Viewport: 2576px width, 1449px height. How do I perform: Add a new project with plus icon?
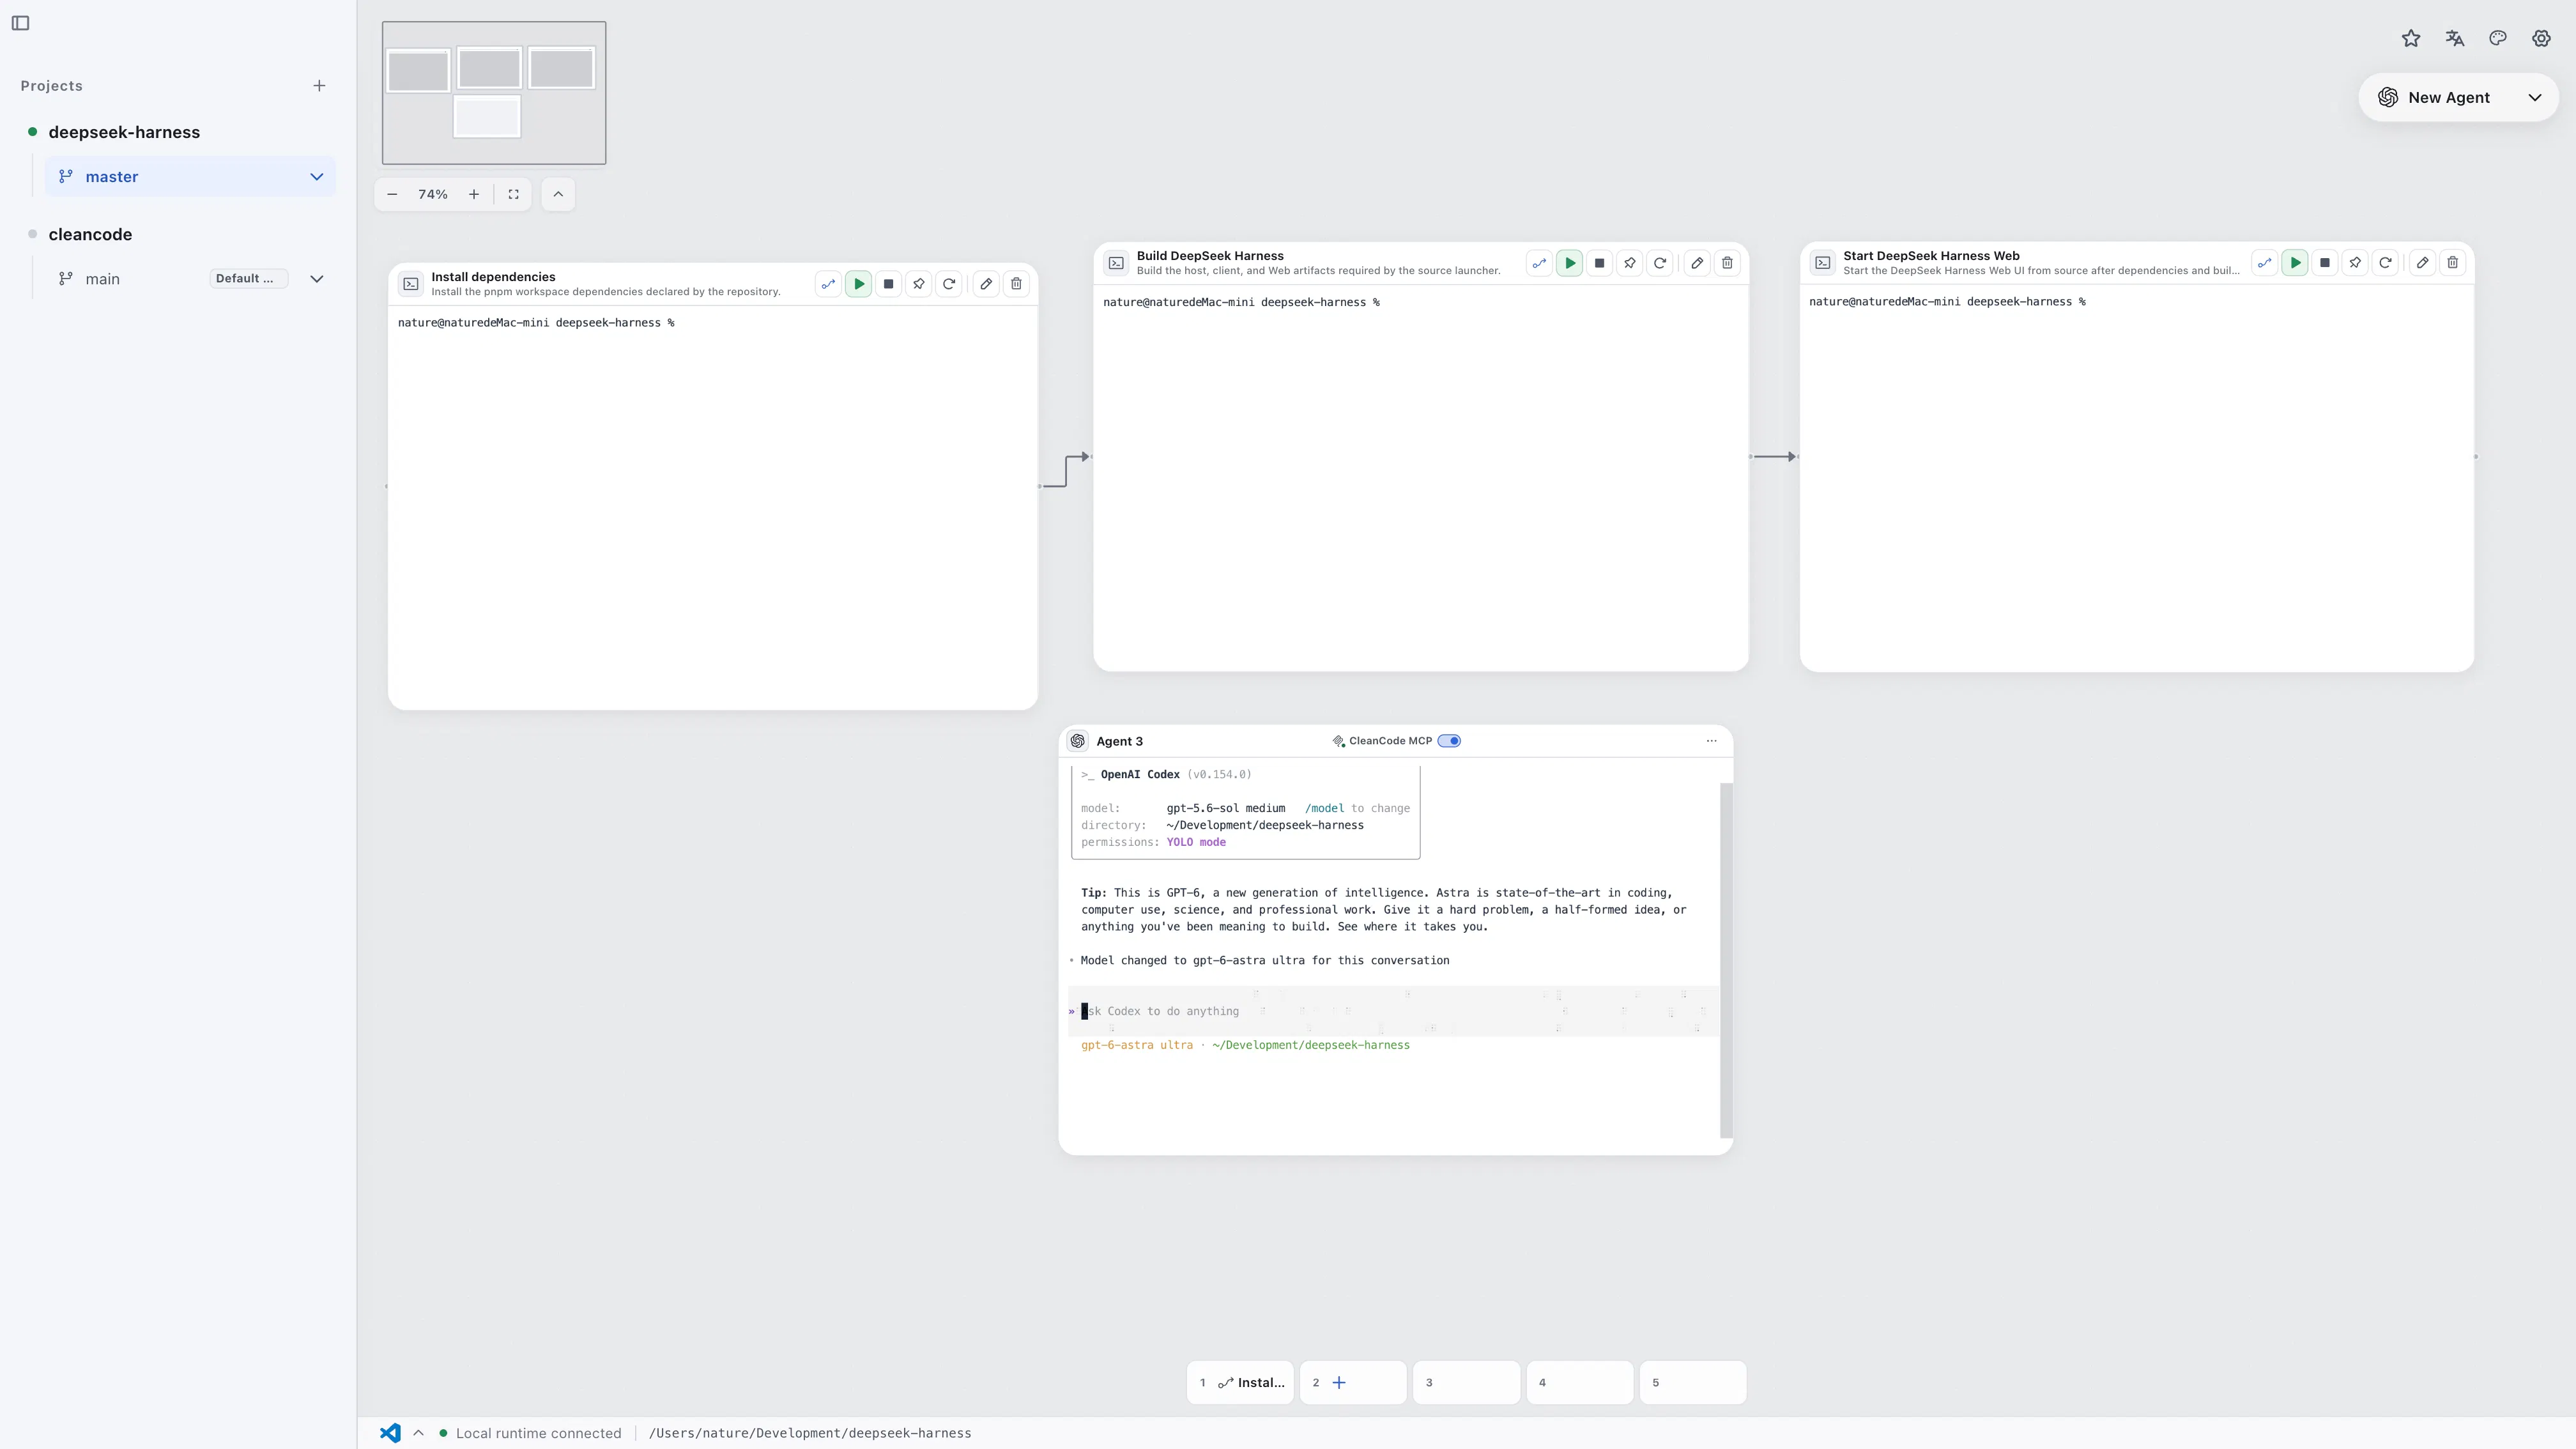click(319, 86)
